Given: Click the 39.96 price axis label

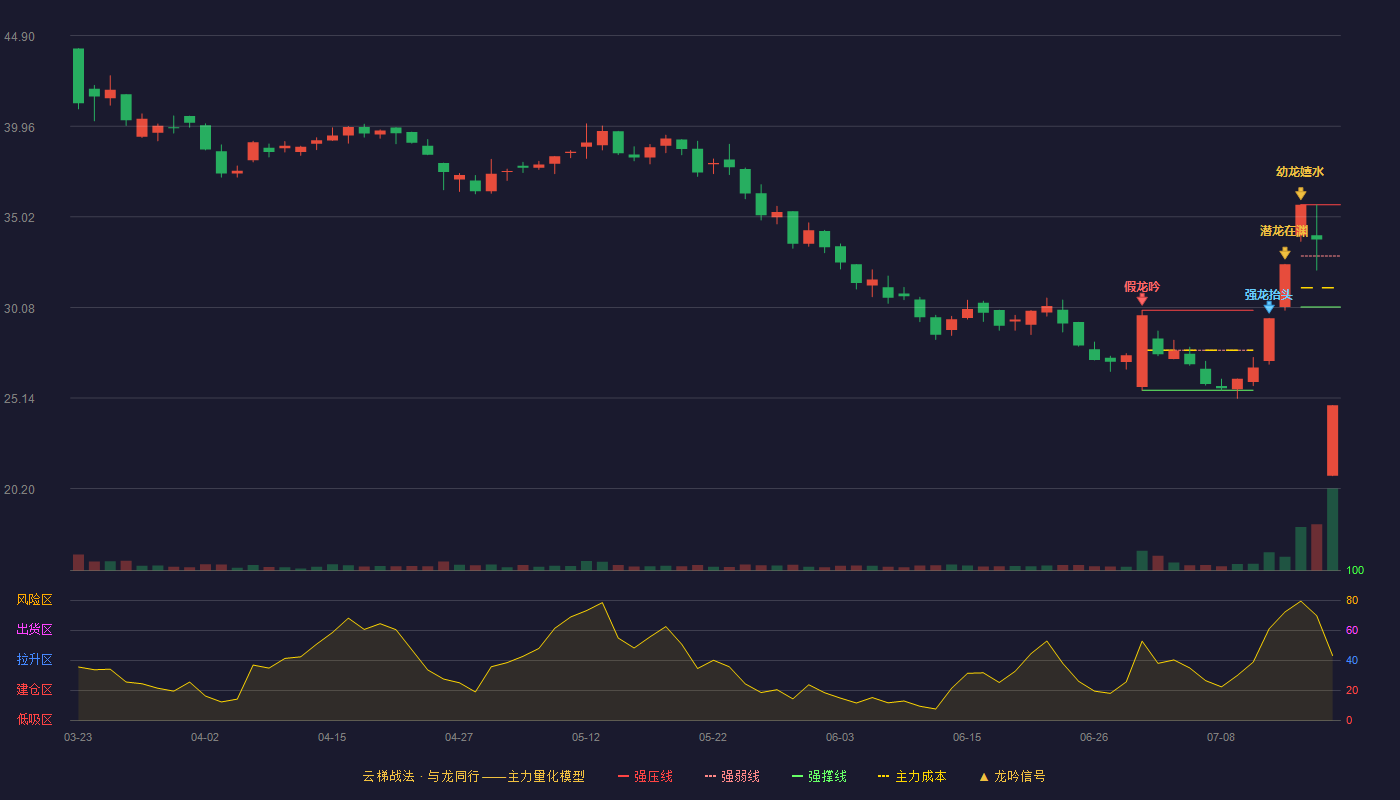Looking at the screenshot, I should pyautogui.click(x=19, y=128).
